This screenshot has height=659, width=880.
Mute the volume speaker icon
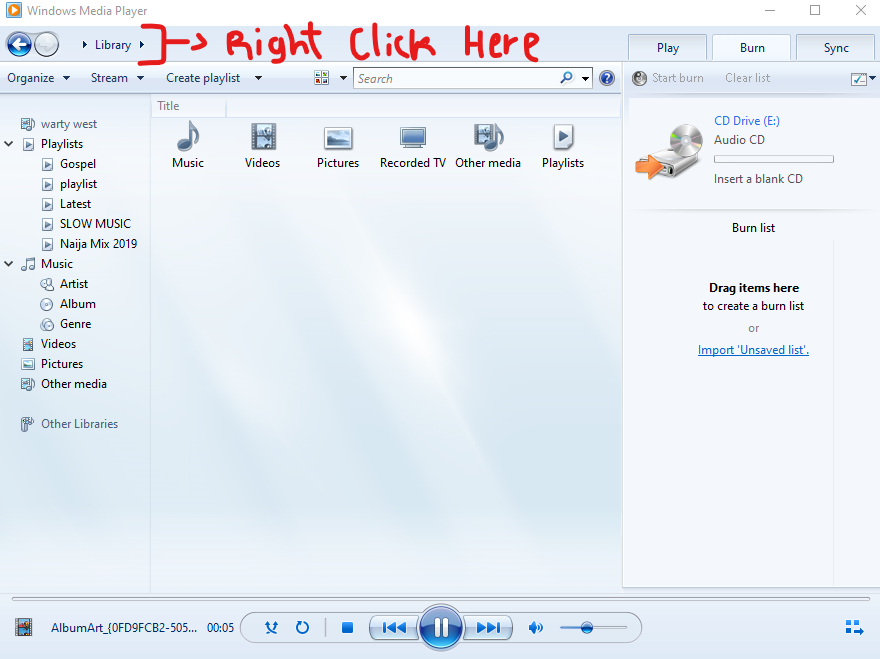pyautogui.click(x=535, y=628)
